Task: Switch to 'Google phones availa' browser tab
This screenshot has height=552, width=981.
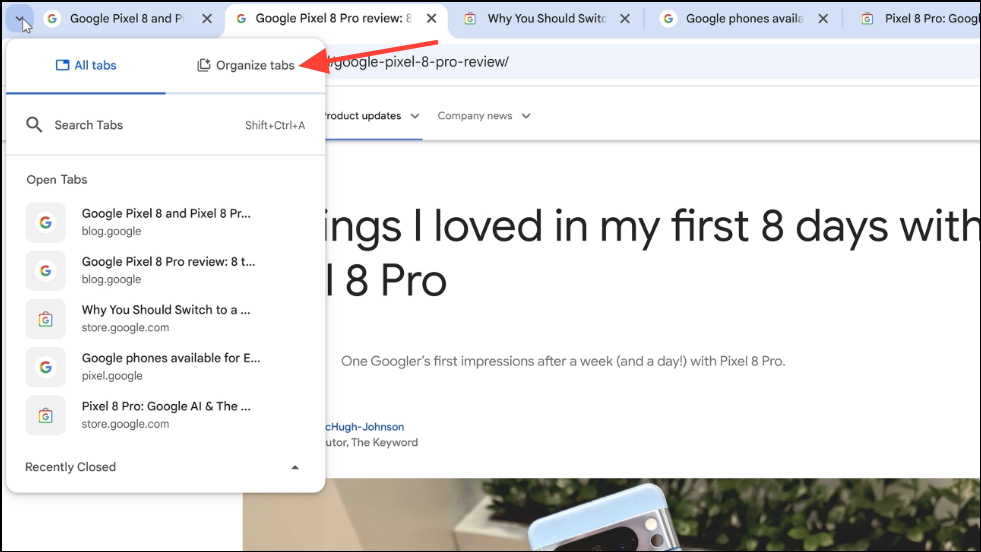Action: click(743, 19)
